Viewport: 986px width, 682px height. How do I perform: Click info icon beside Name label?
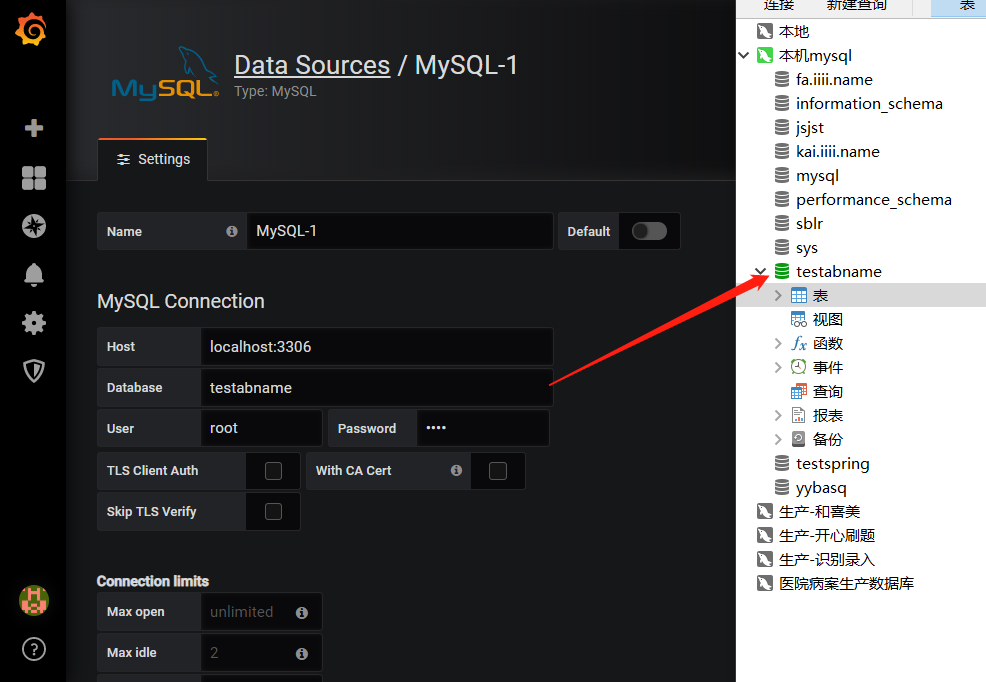coord(232,231)
